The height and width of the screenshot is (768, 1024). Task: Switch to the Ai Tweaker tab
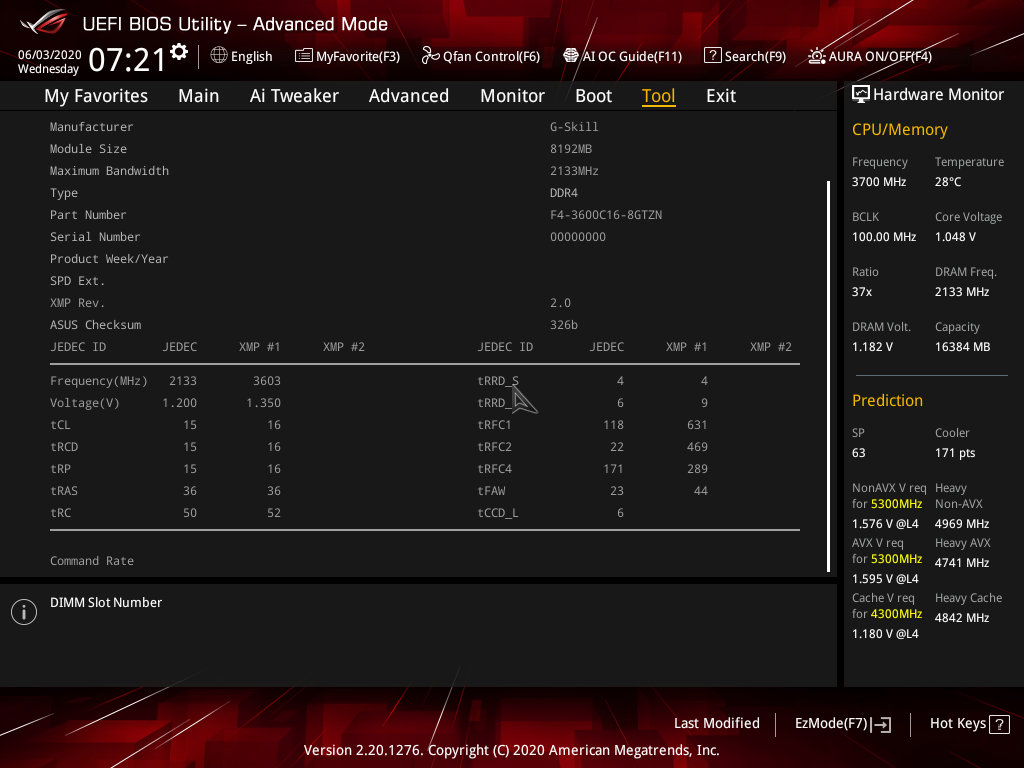click(x=294, y=95)
